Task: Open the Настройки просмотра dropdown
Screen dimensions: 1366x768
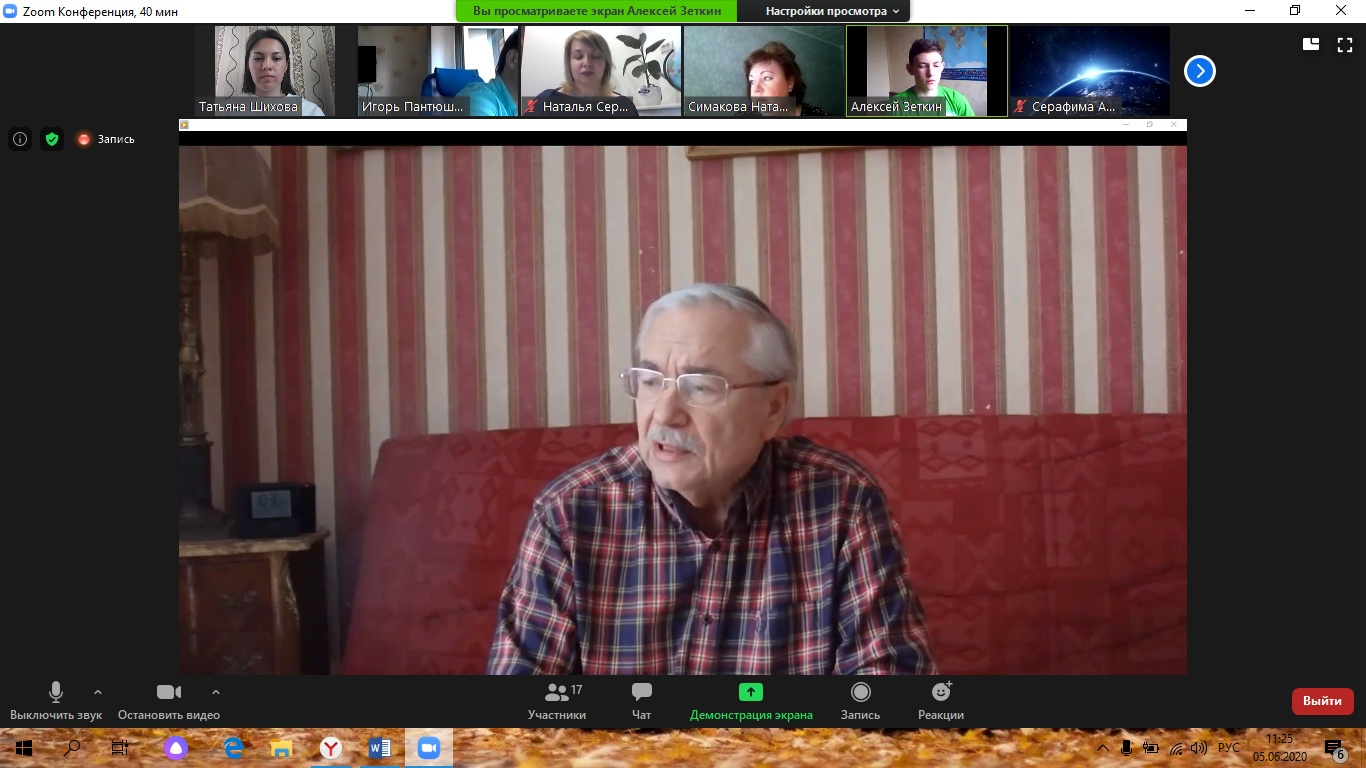Action: coord(832,11)
